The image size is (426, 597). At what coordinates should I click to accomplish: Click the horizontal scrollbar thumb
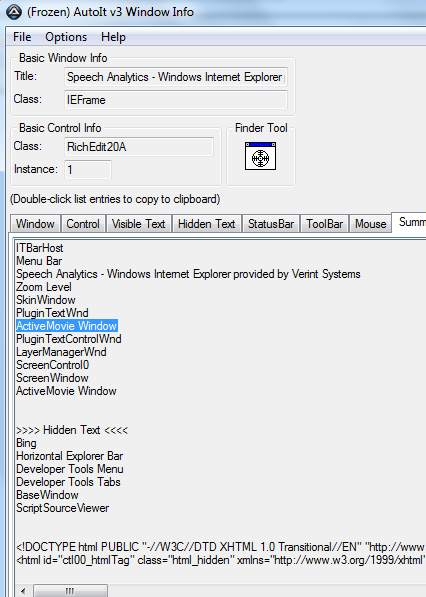(70, 591)
